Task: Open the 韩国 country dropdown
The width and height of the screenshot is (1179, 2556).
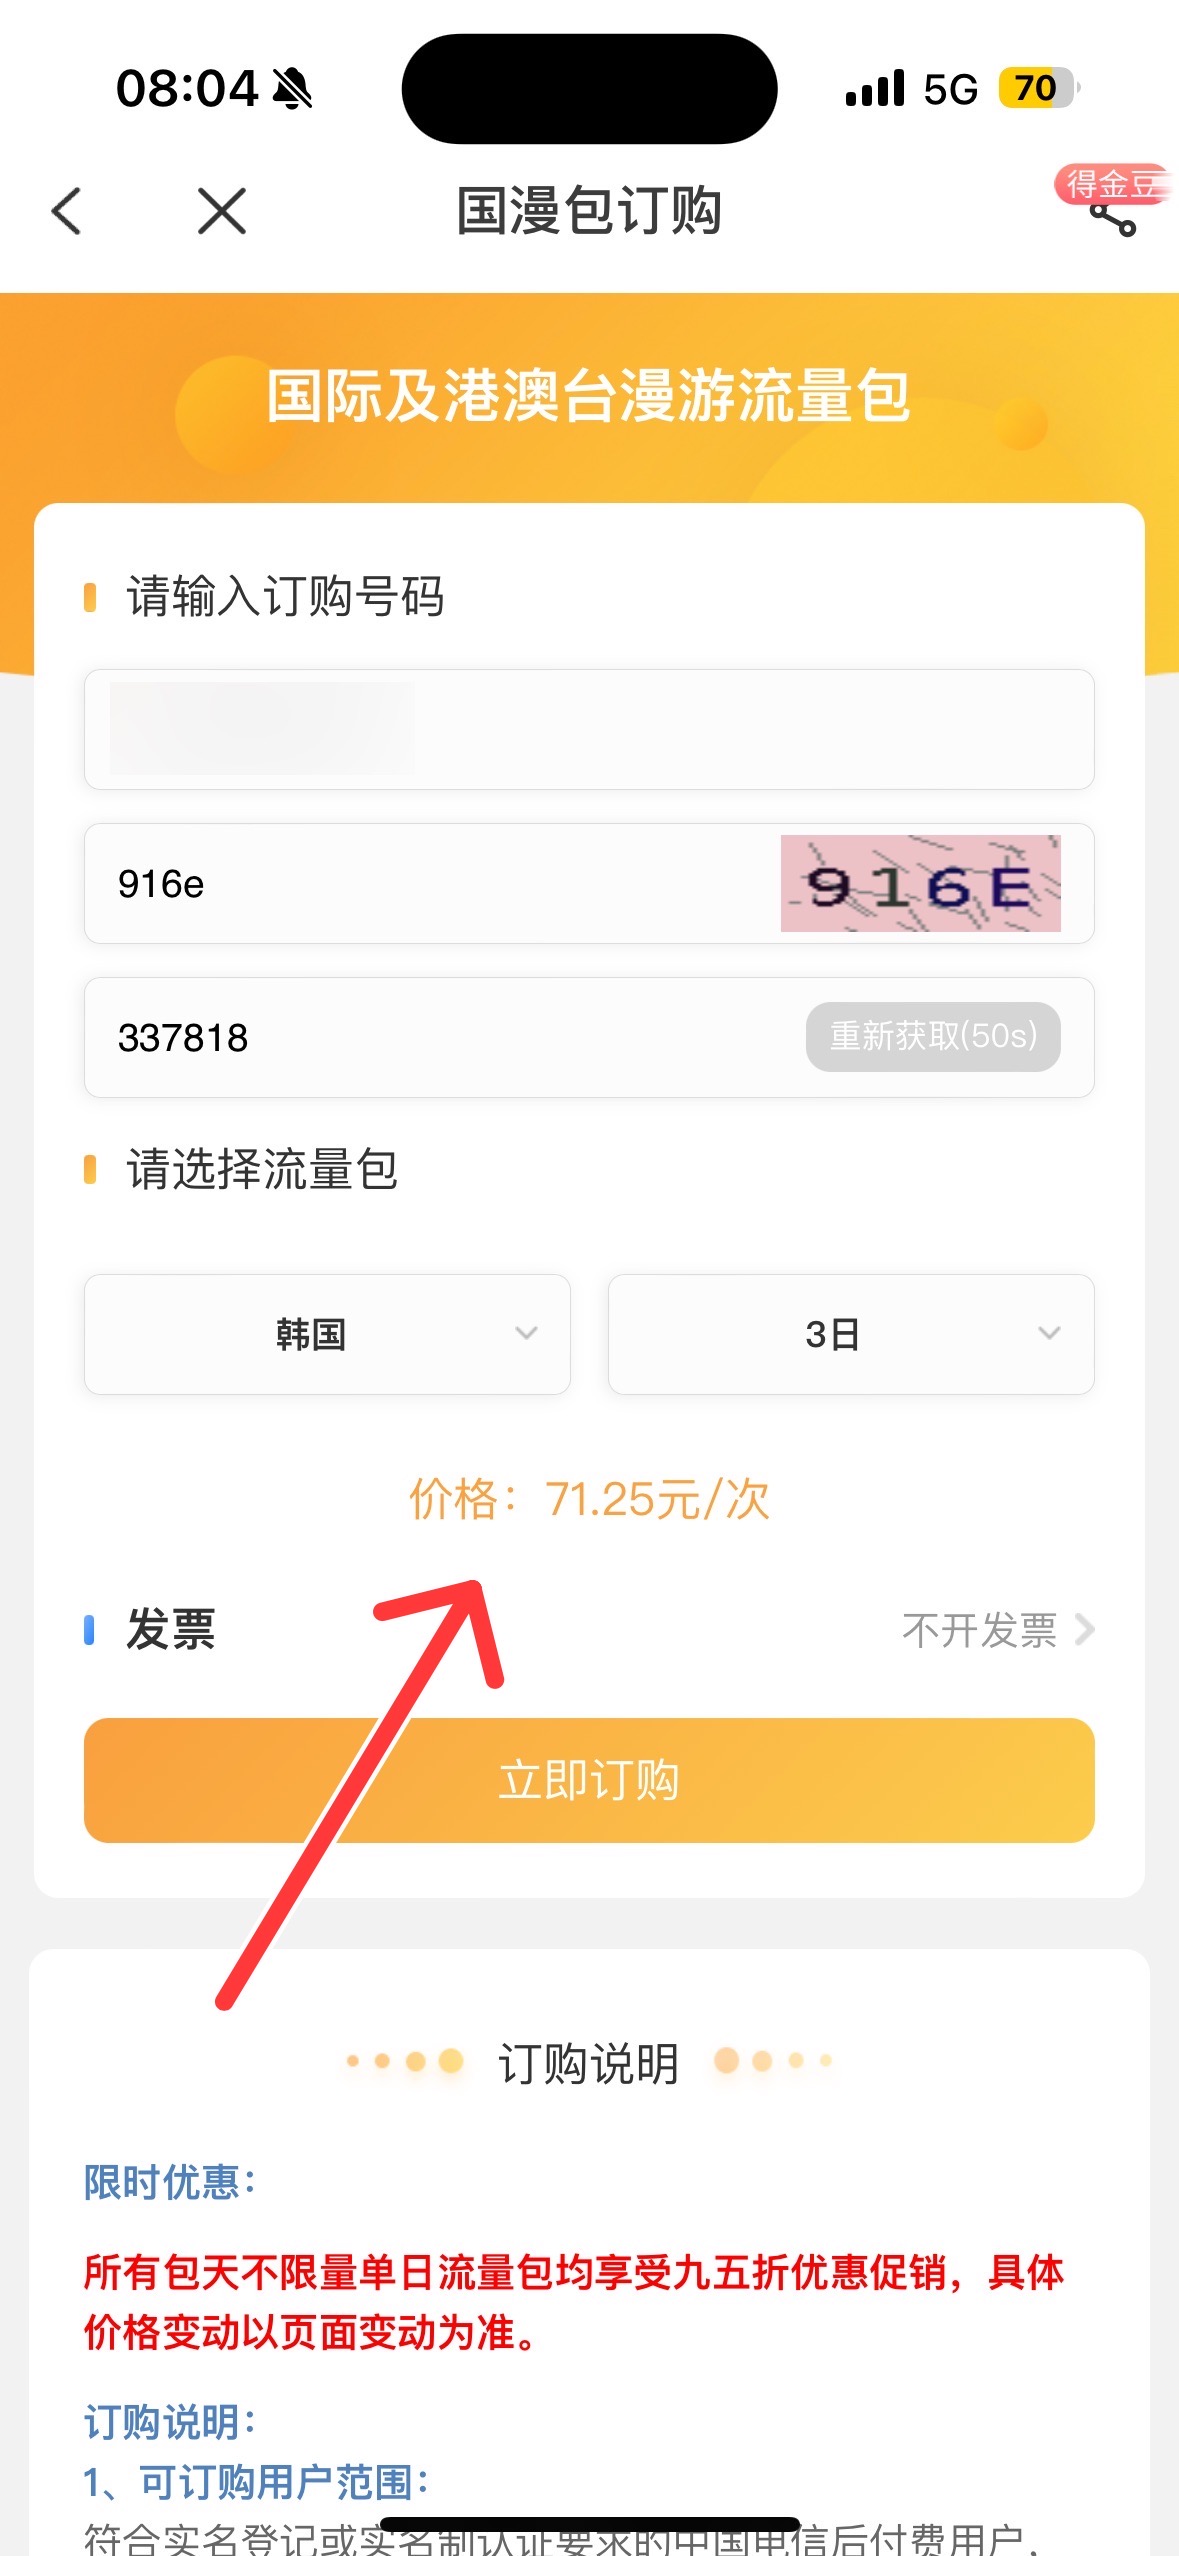Action: (x=327, y=1334)
